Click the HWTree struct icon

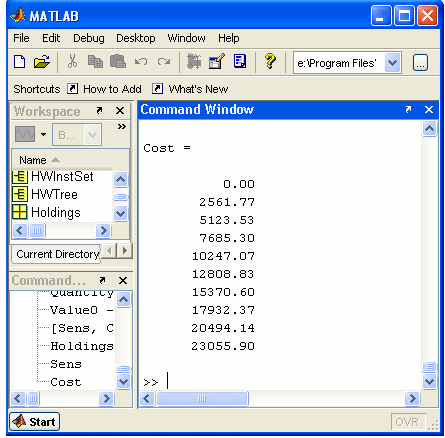point(20,195)
